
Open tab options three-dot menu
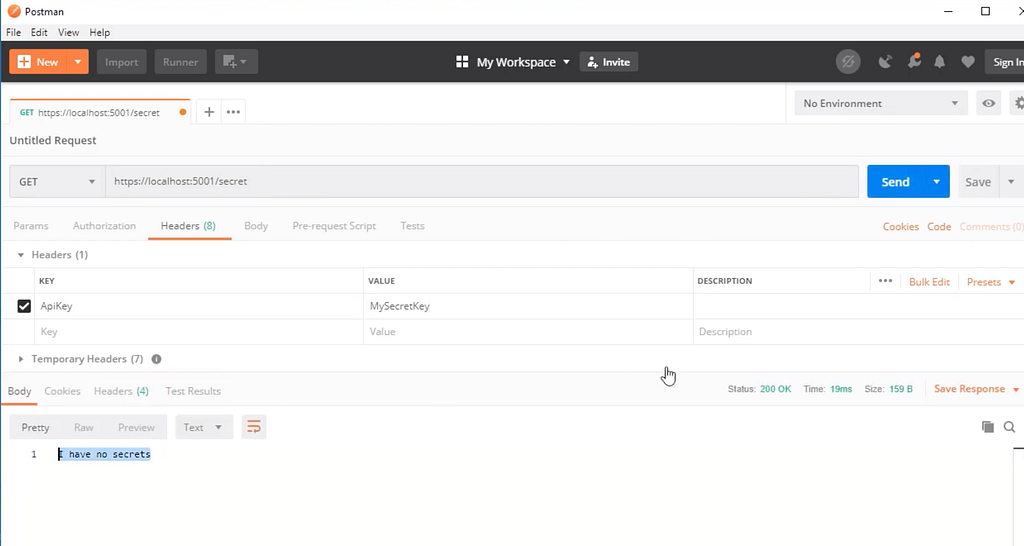click(x=233, y=112)
